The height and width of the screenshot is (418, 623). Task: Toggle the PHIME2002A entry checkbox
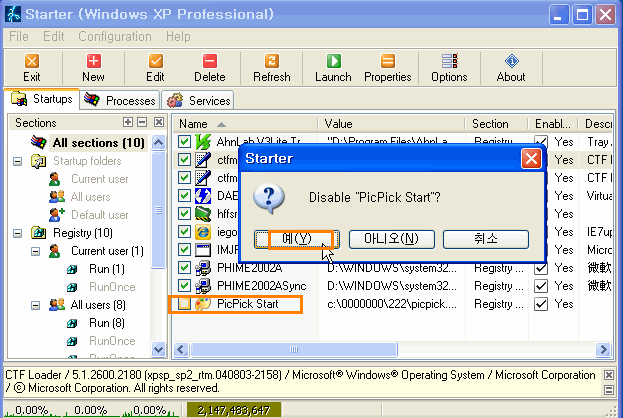[184, 268]
